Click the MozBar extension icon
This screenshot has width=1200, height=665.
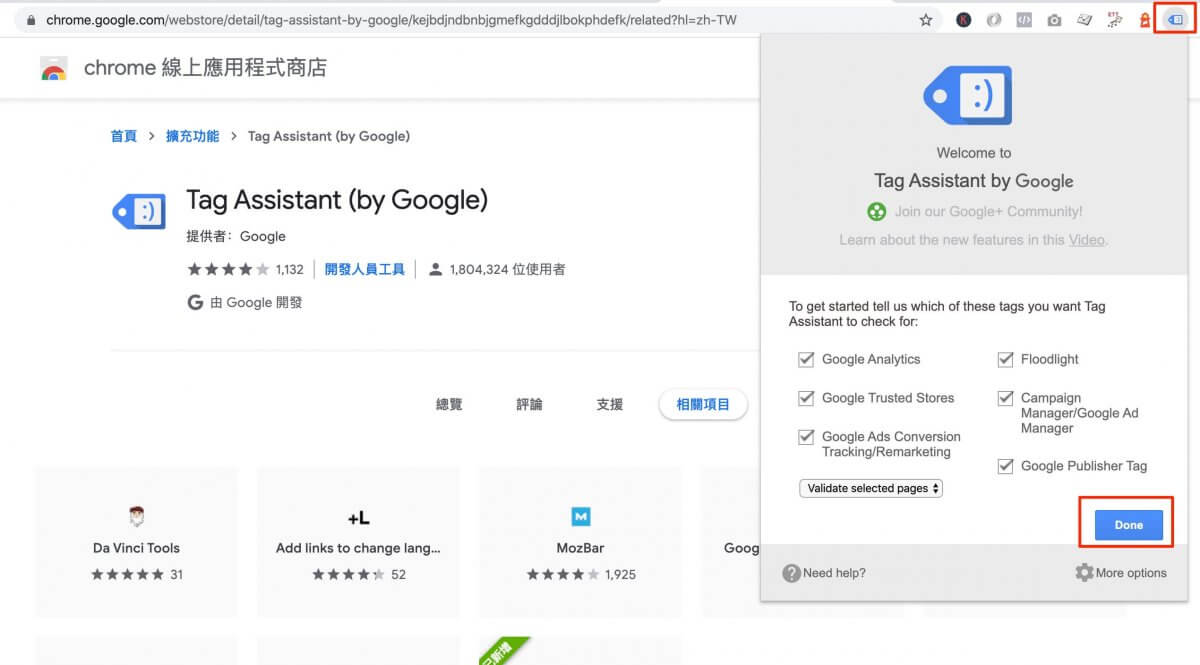click(x=581, y=517)
